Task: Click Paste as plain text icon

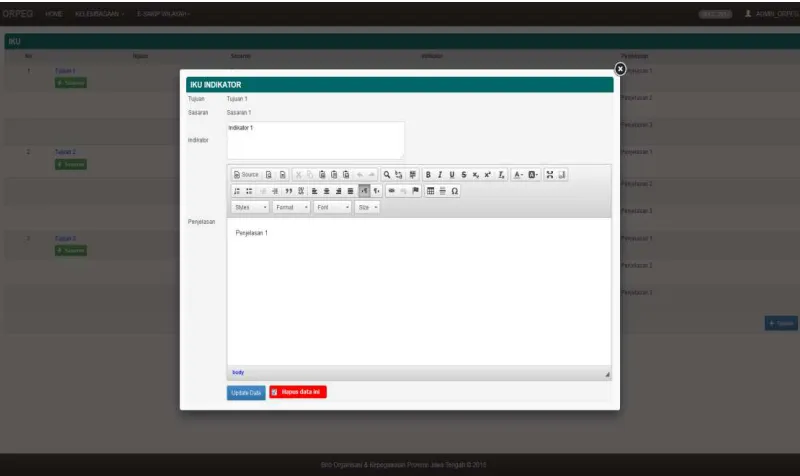Action: click(334, 174)
